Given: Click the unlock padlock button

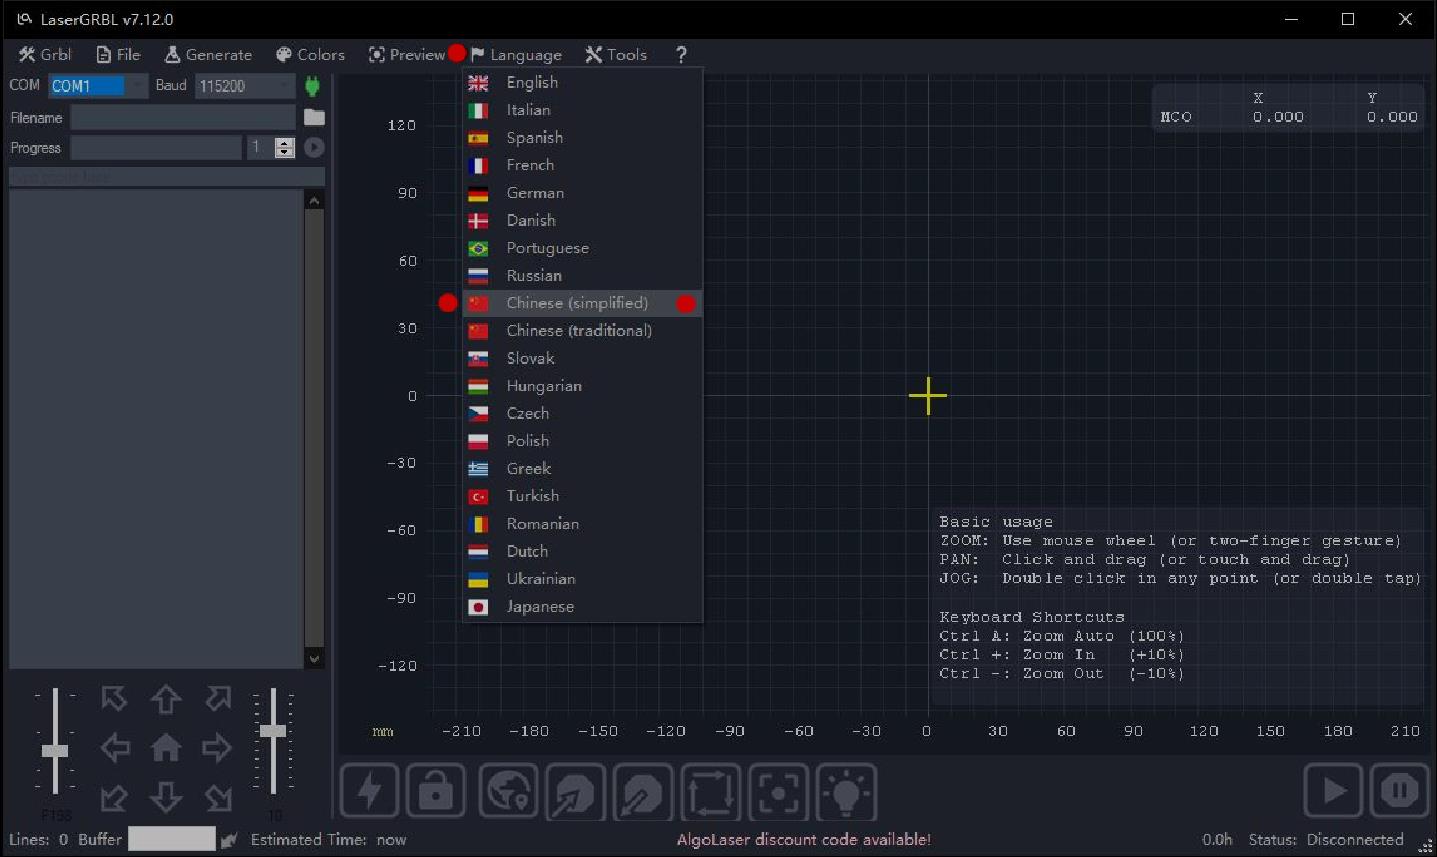Looking at the screenshot, I should click(x=436, y=791).
